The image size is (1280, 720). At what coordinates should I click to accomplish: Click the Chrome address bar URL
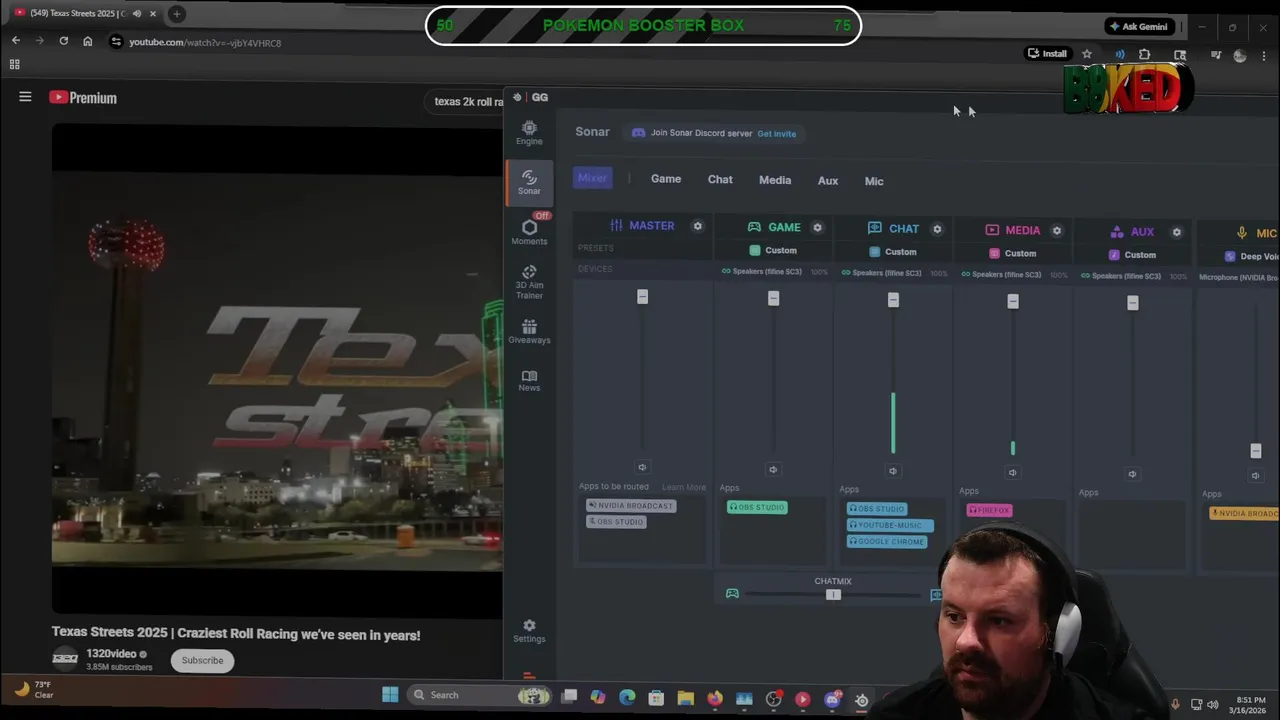click(205, 43)
